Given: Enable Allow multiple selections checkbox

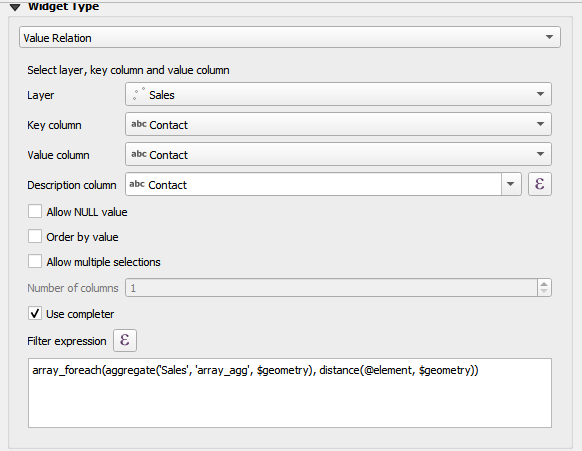Looking at the screenshot, I should [x=35, y=261].
